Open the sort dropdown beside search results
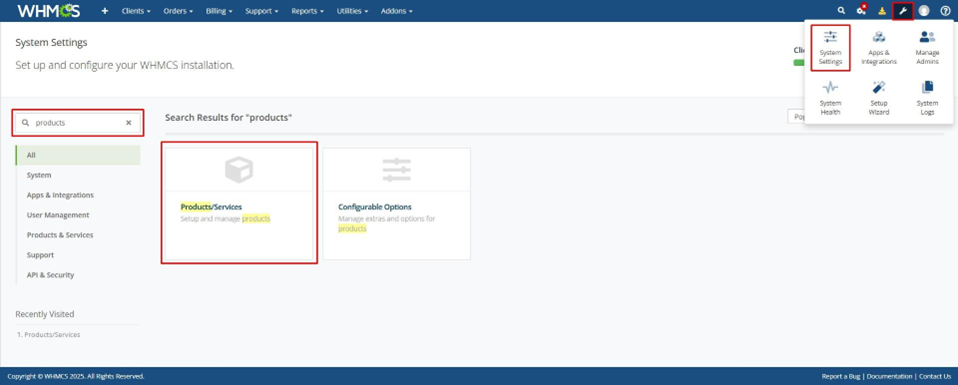This screenshot has height=385, width=958. click(796, 117)
